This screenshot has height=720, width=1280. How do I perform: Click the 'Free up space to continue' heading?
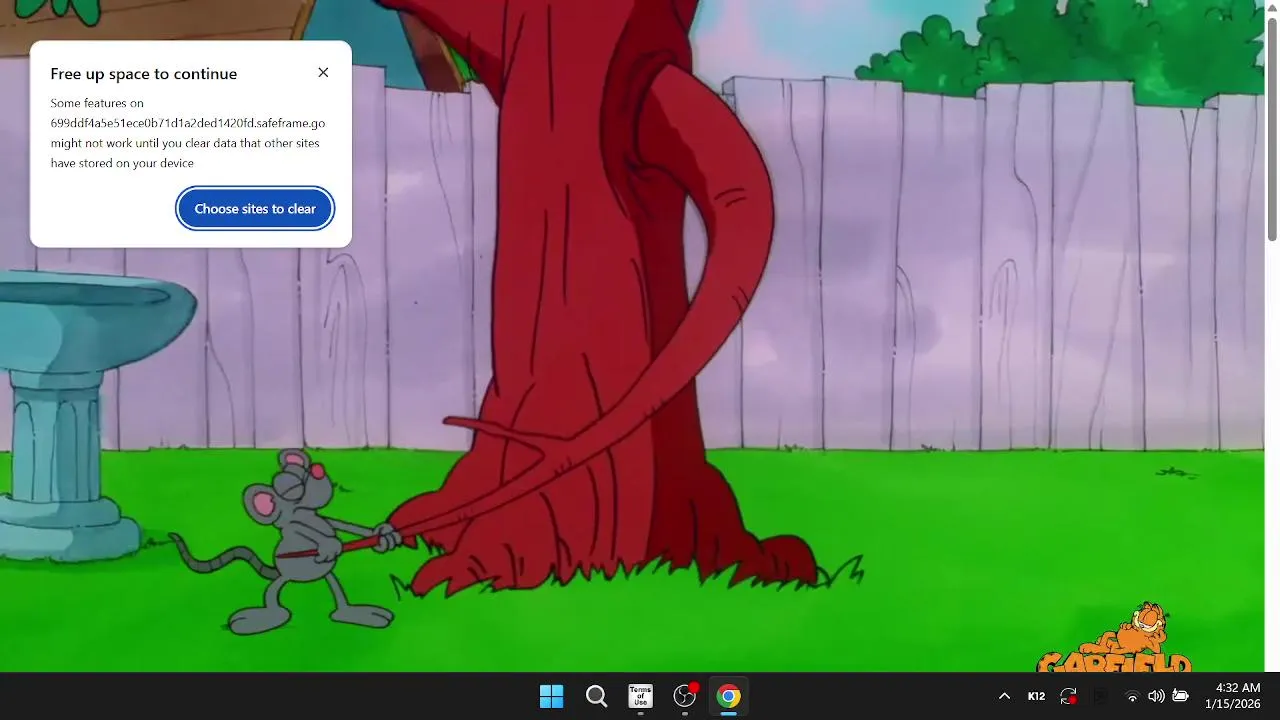[x=144, y=74]
